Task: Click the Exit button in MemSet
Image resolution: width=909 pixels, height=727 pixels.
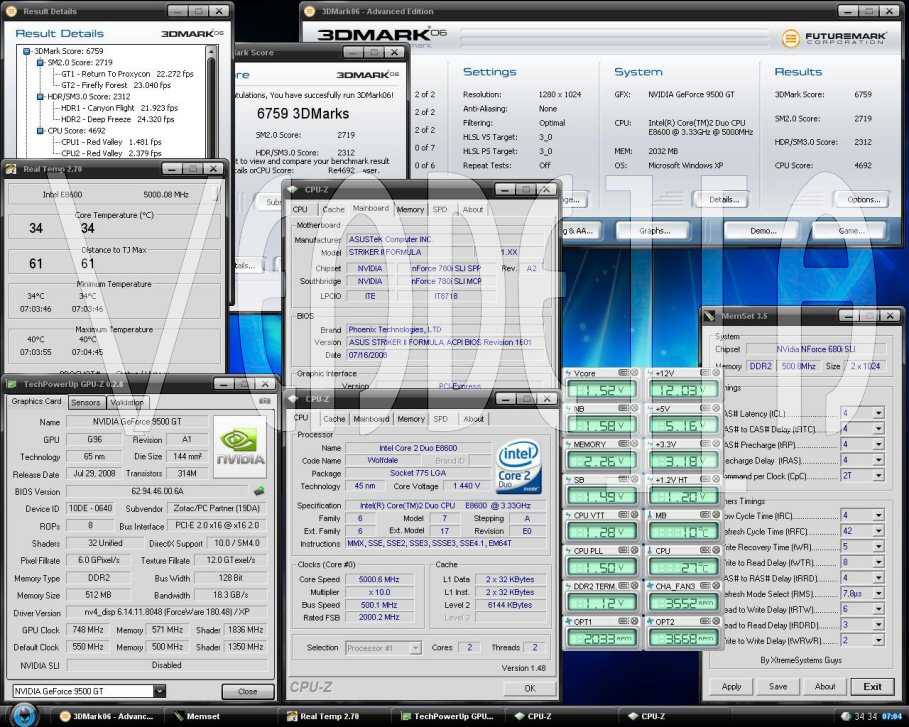Action: click(872, 686)
